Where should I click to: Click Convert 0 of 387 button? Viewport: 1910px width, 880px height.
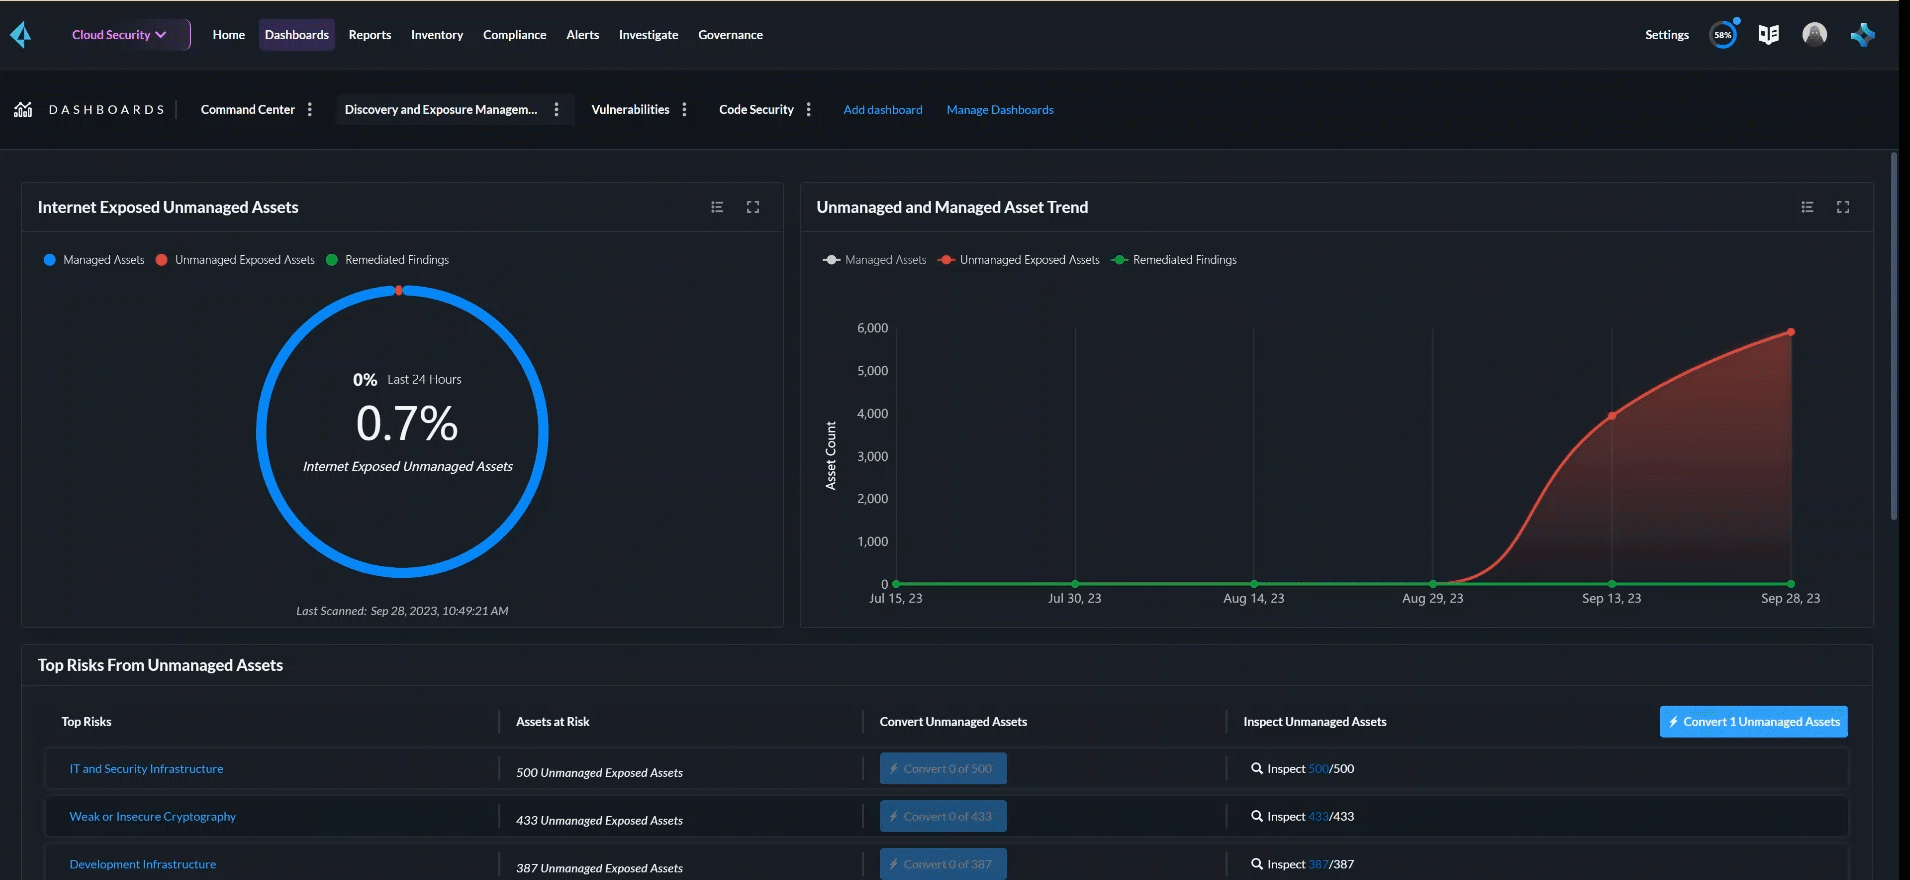pos(943,864)
